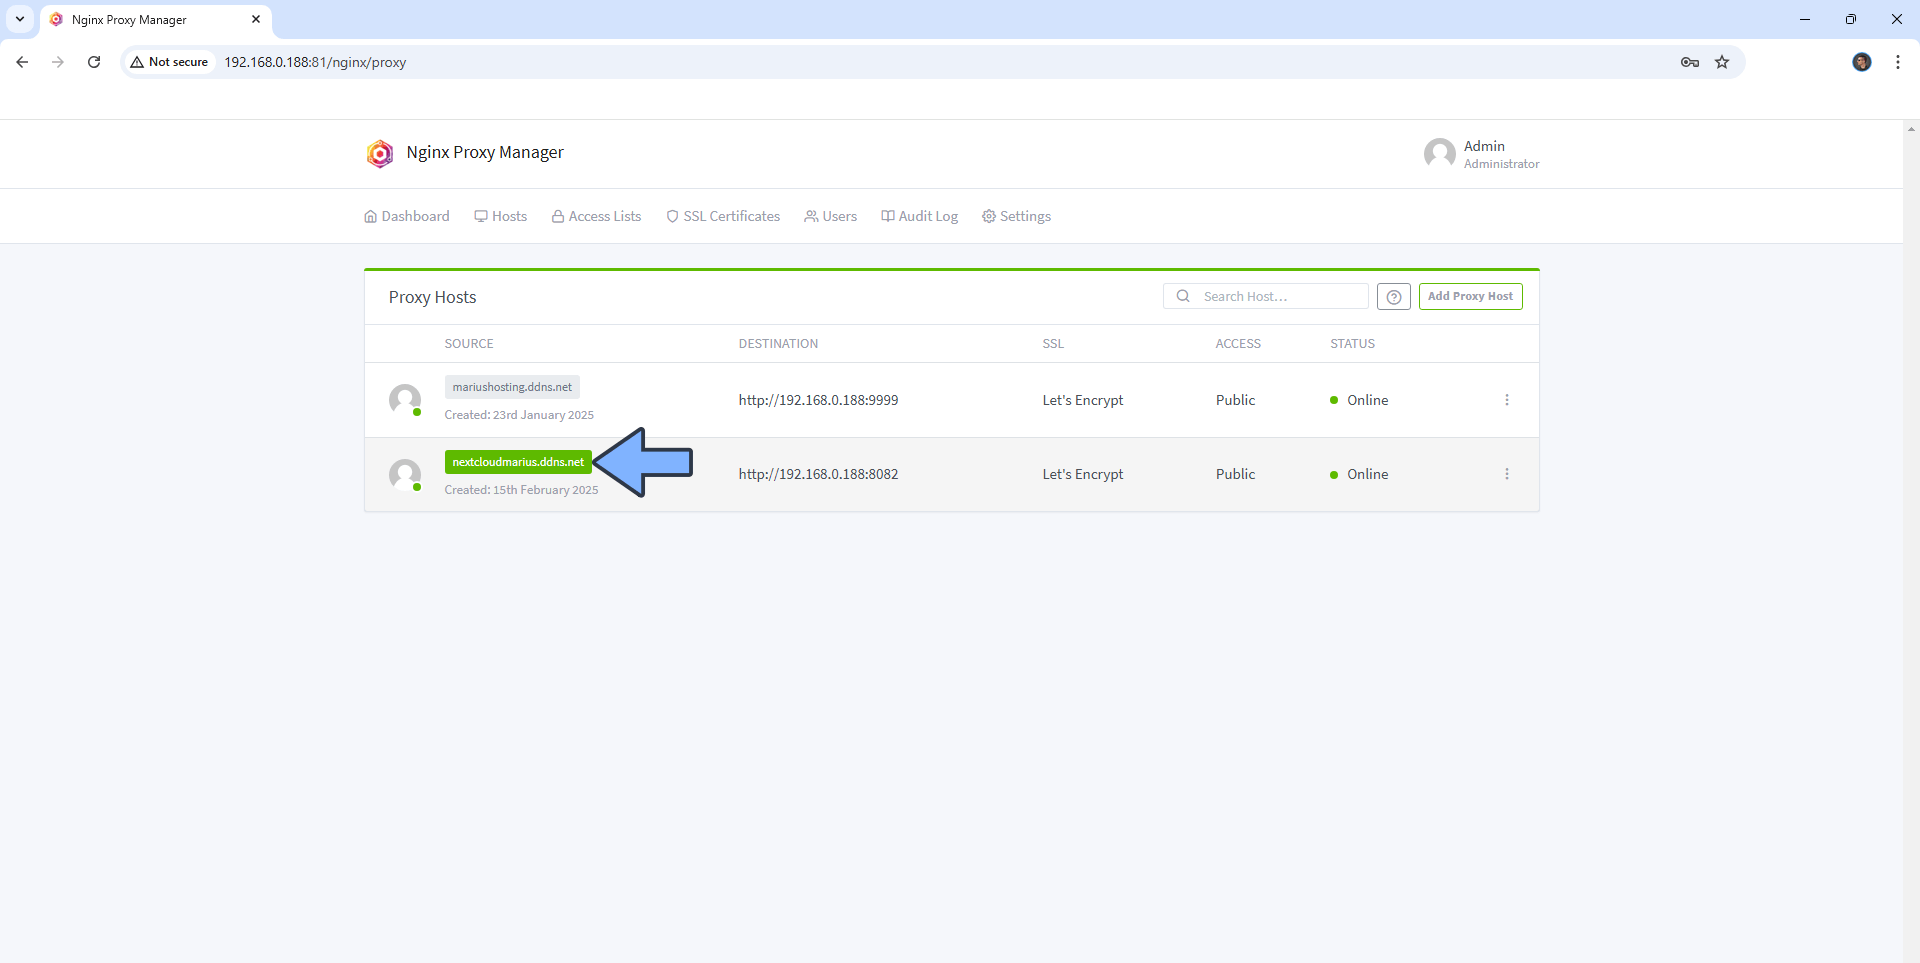Close the Nginx Proxy Manager tab
Image resolution: width=1920 pixels, height=963 pixels.
(x=256, y=19)
